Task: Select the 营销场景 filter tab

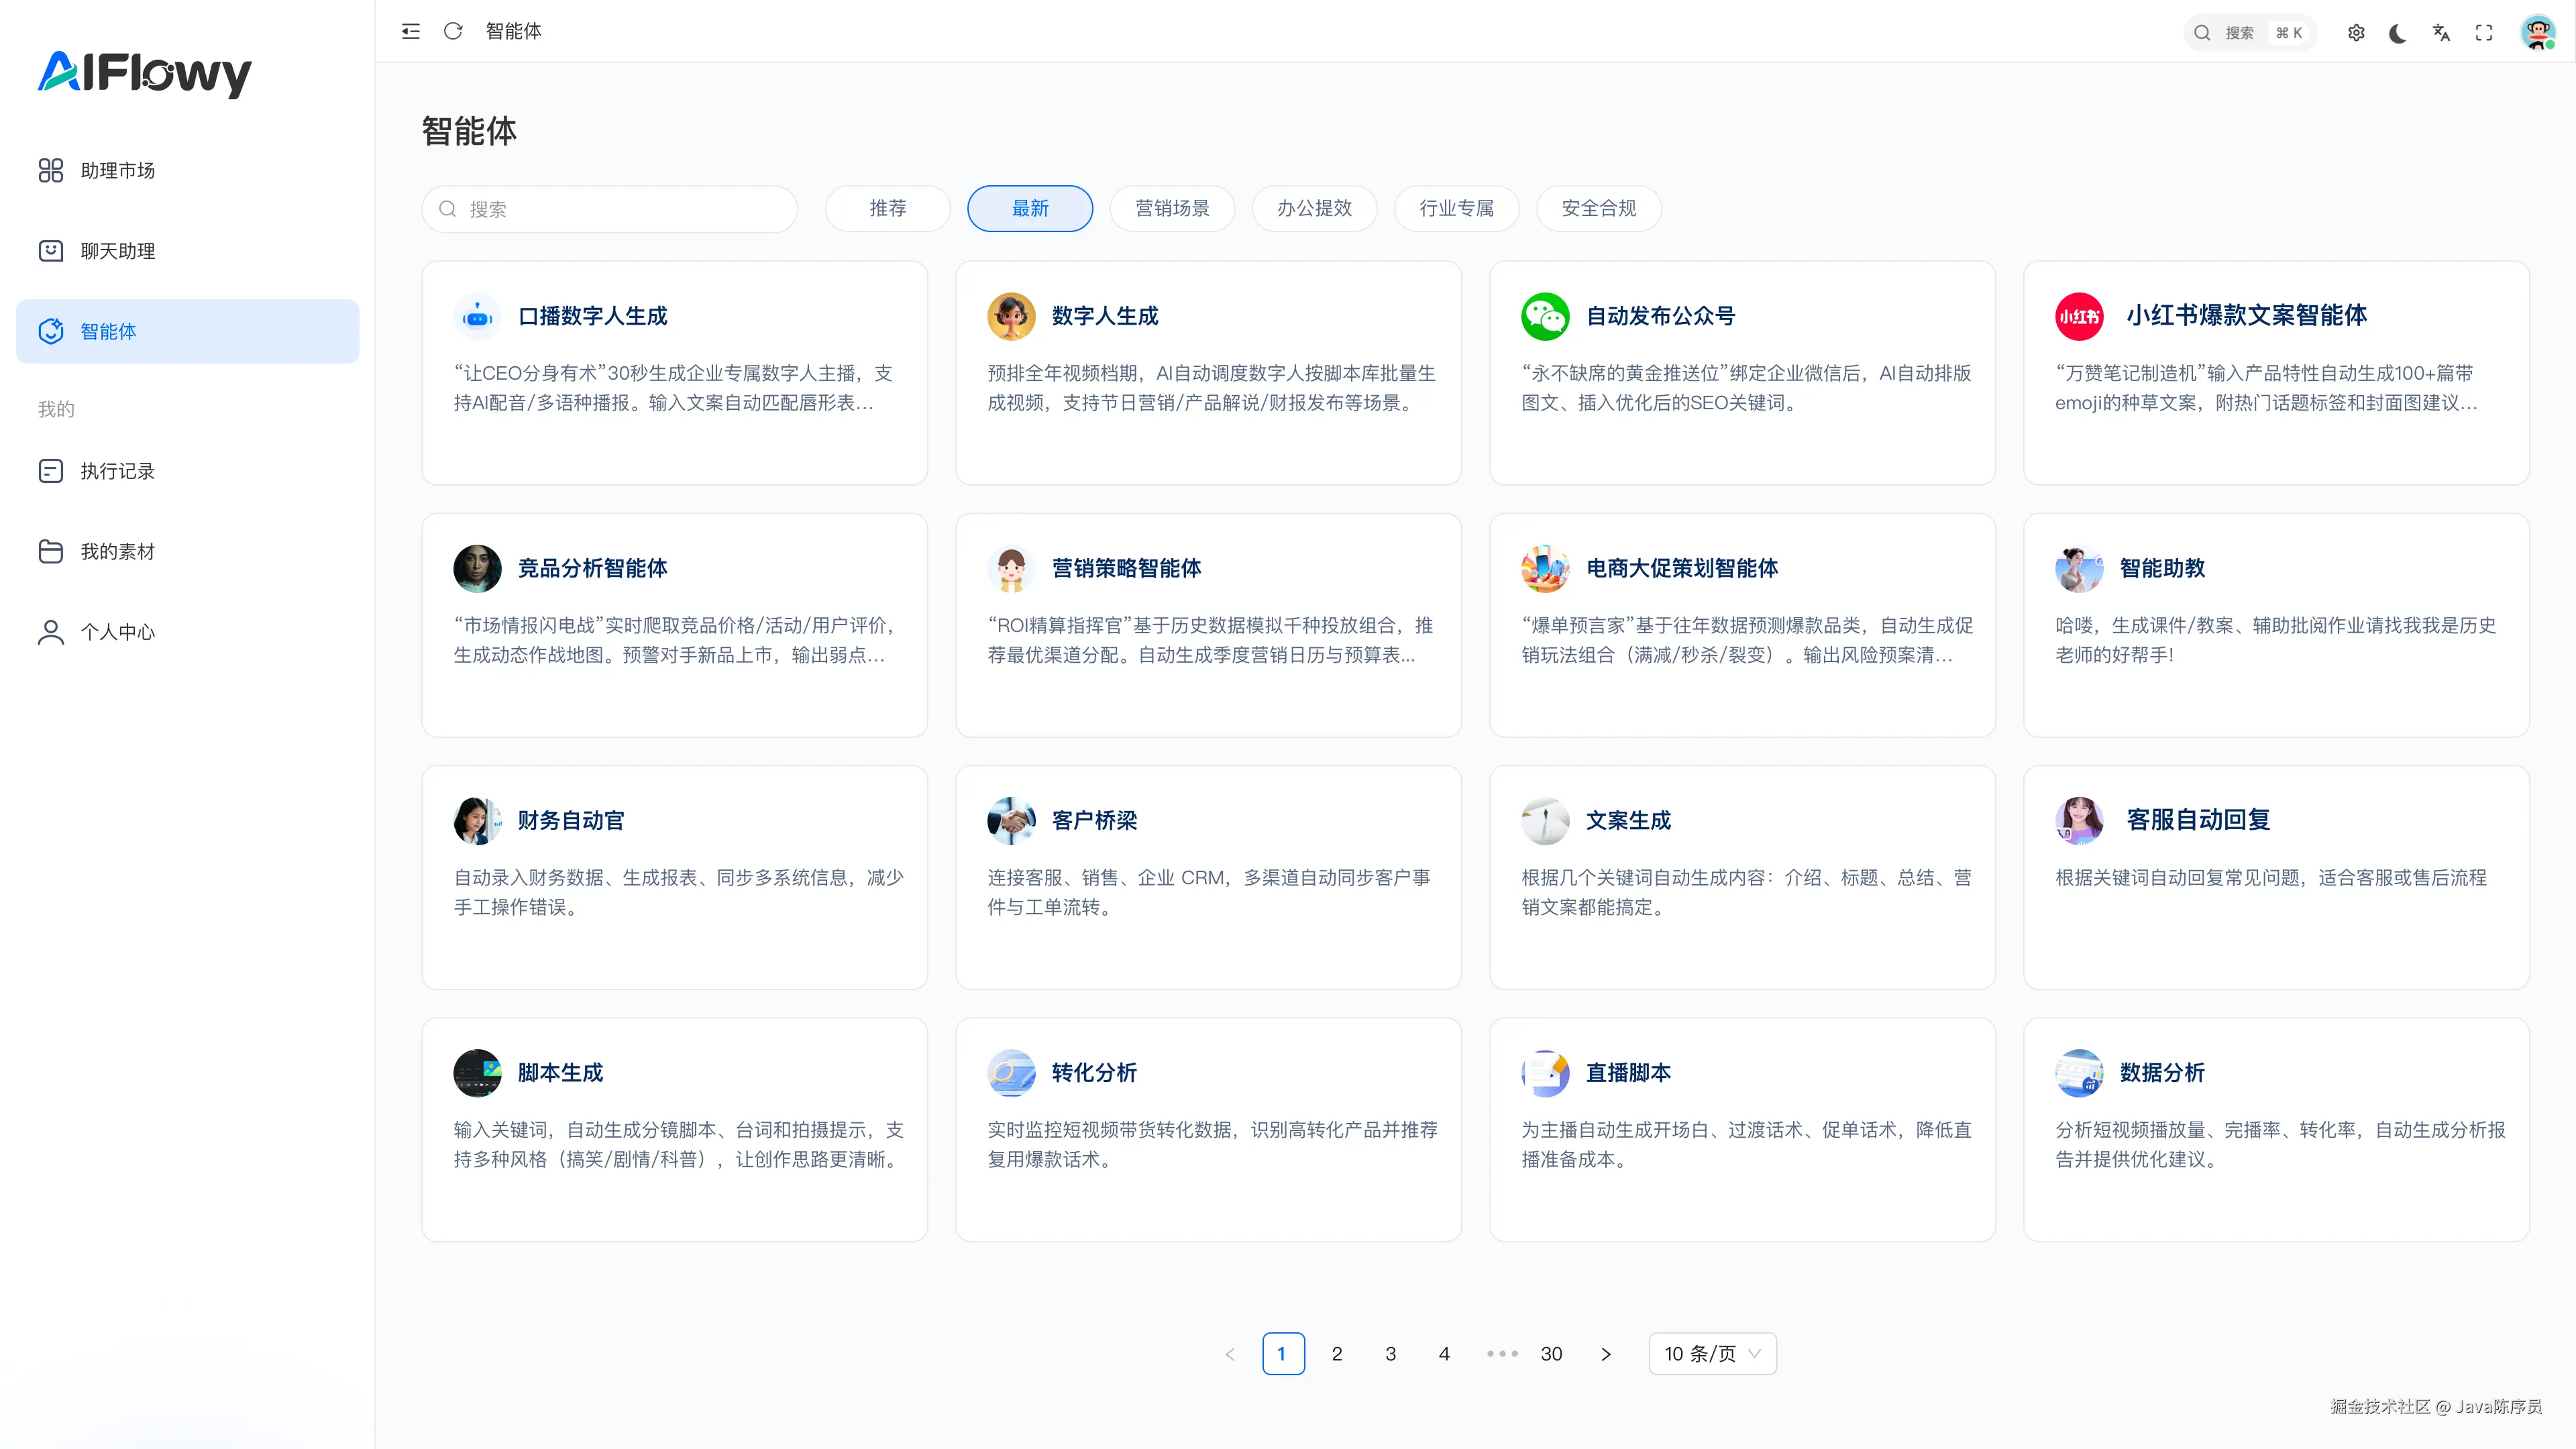Action: pyautogui.click(x=1172, y=208)
